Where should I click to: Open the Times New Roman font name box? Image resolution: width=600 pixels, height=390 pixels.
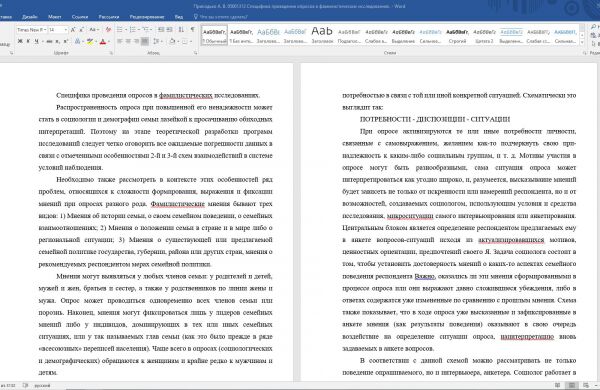[x=32, y=29]
